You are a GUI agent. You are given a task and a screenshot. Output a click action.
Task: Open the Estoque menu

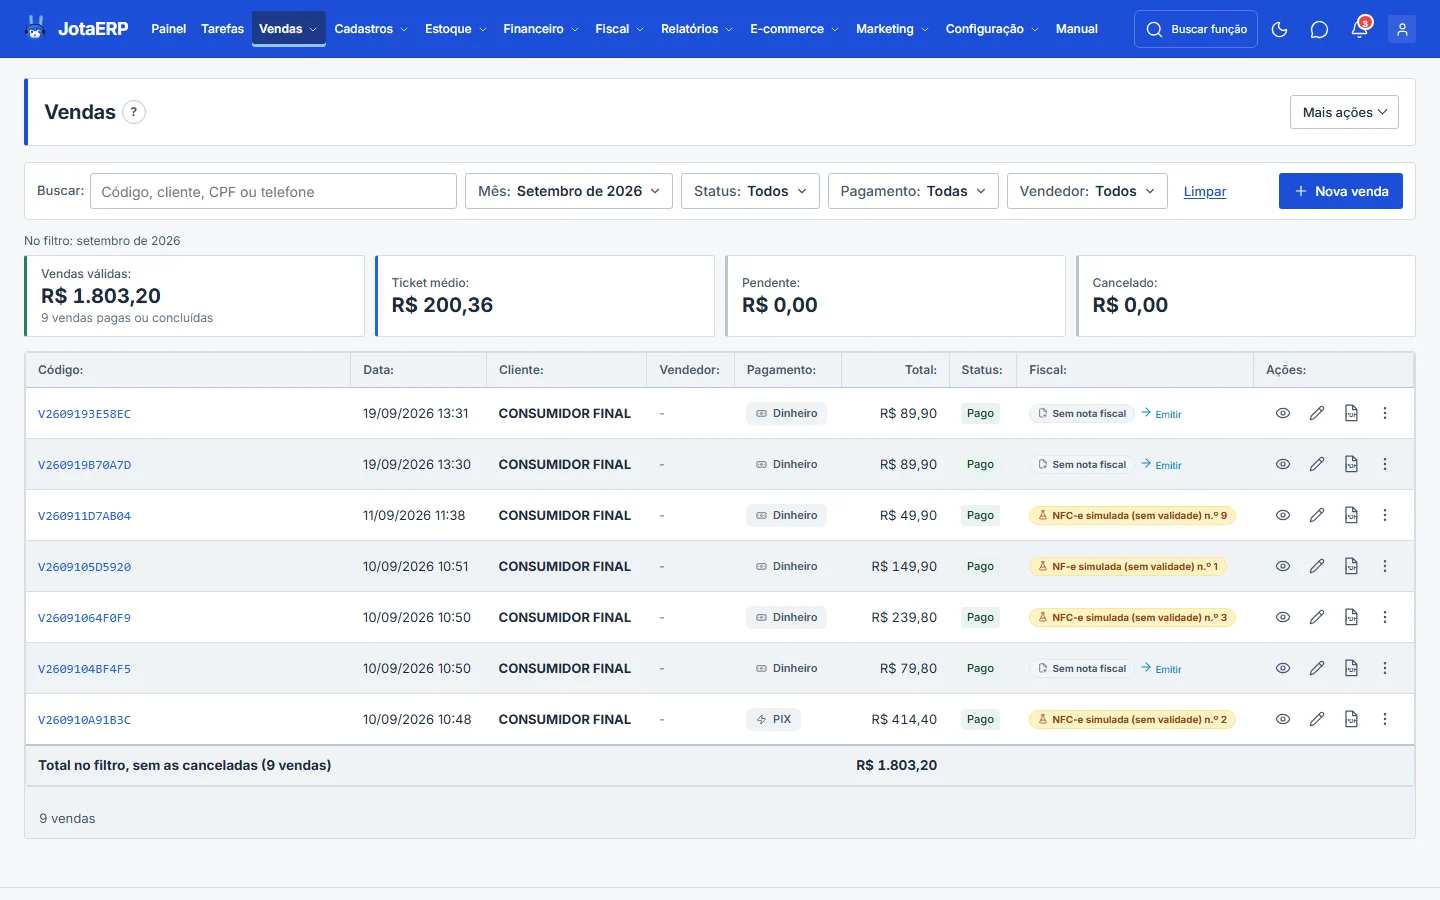[x=456, y=29]
